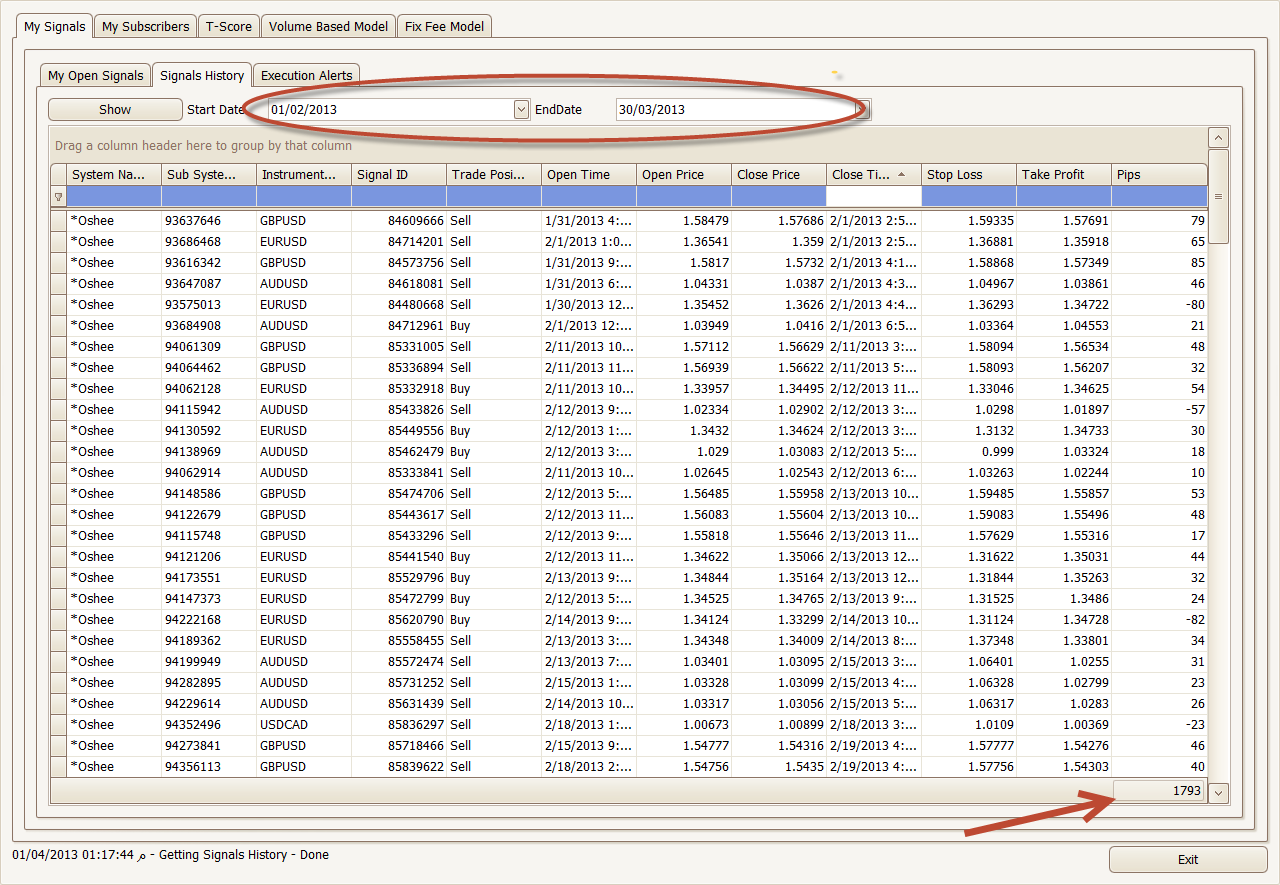Sort by Sub System column header
This screenshot has height=885, width=1280.
click(209, 174)
